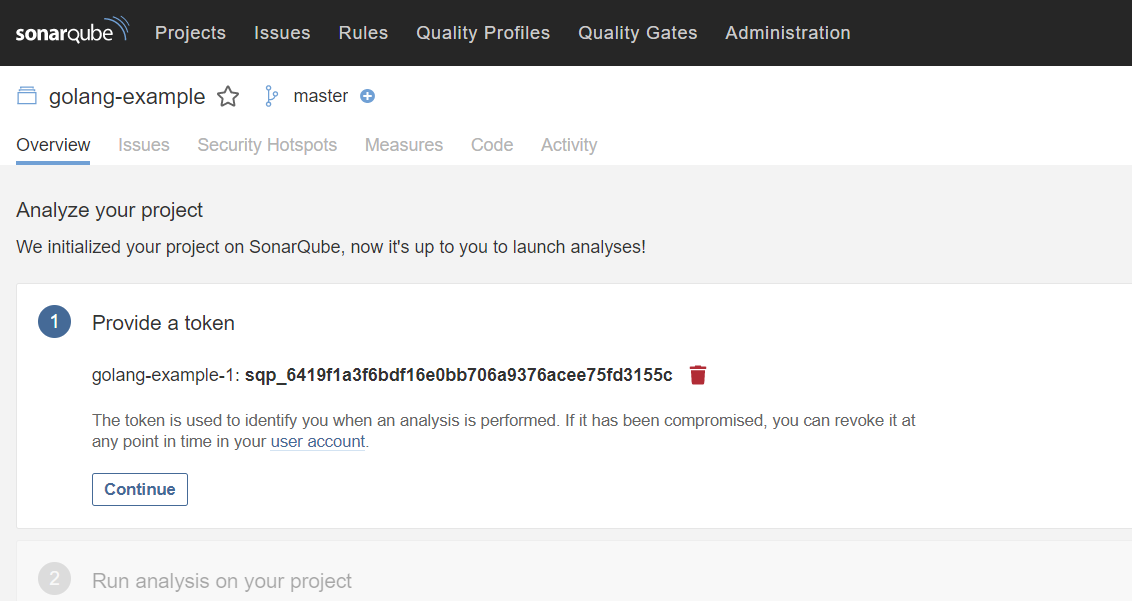Screen dimensions: 1132x601
Task: Open the Projects menu
Action: coord(191,33)
